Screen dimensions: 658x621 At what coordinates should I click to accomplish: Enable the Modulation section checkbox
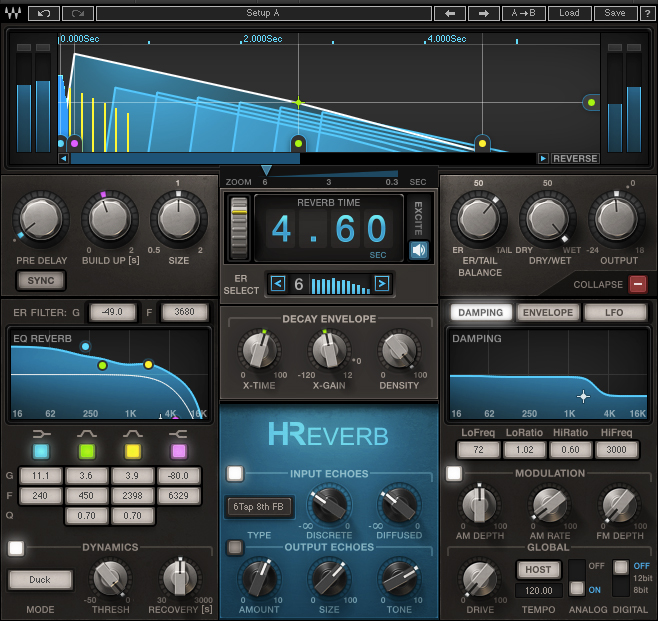[454, 473]
